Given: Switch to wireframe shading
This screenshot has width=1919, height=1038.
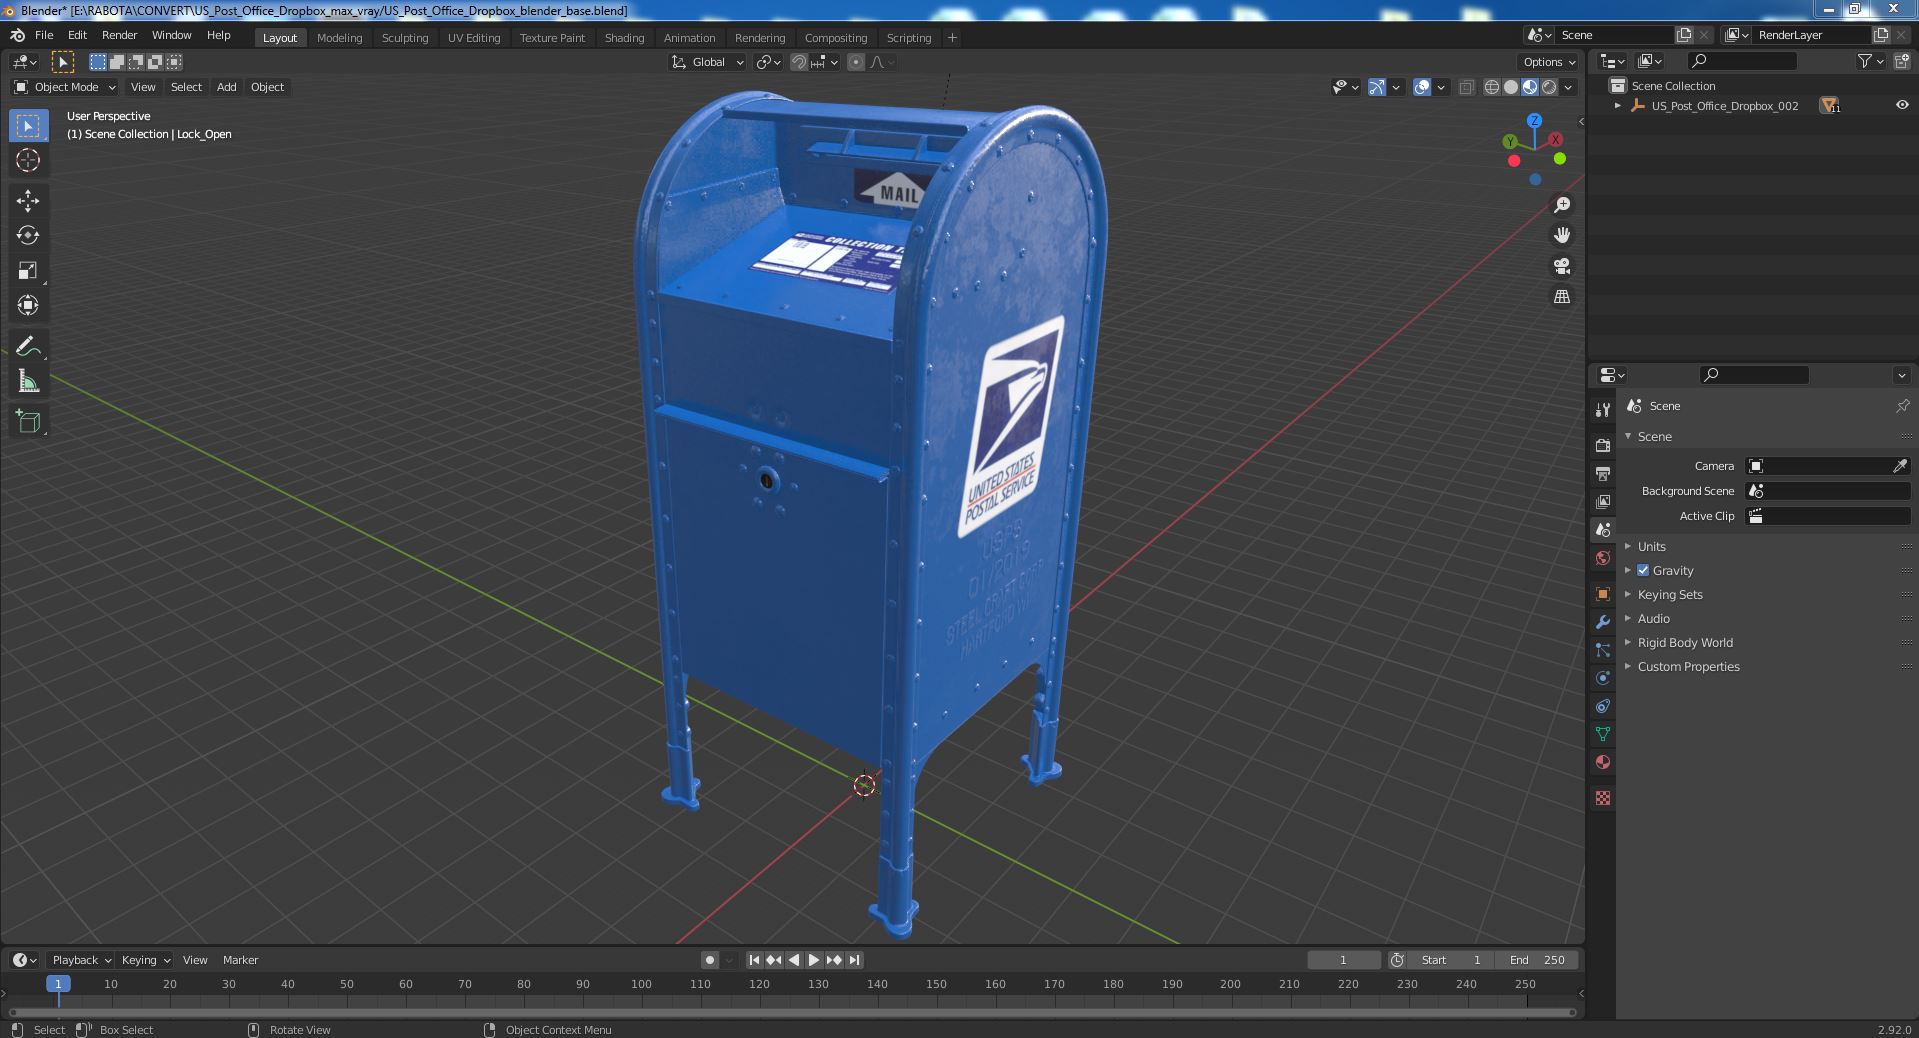Looking at the screenshot, I should pyautogui.click(x=1492, y=88).
